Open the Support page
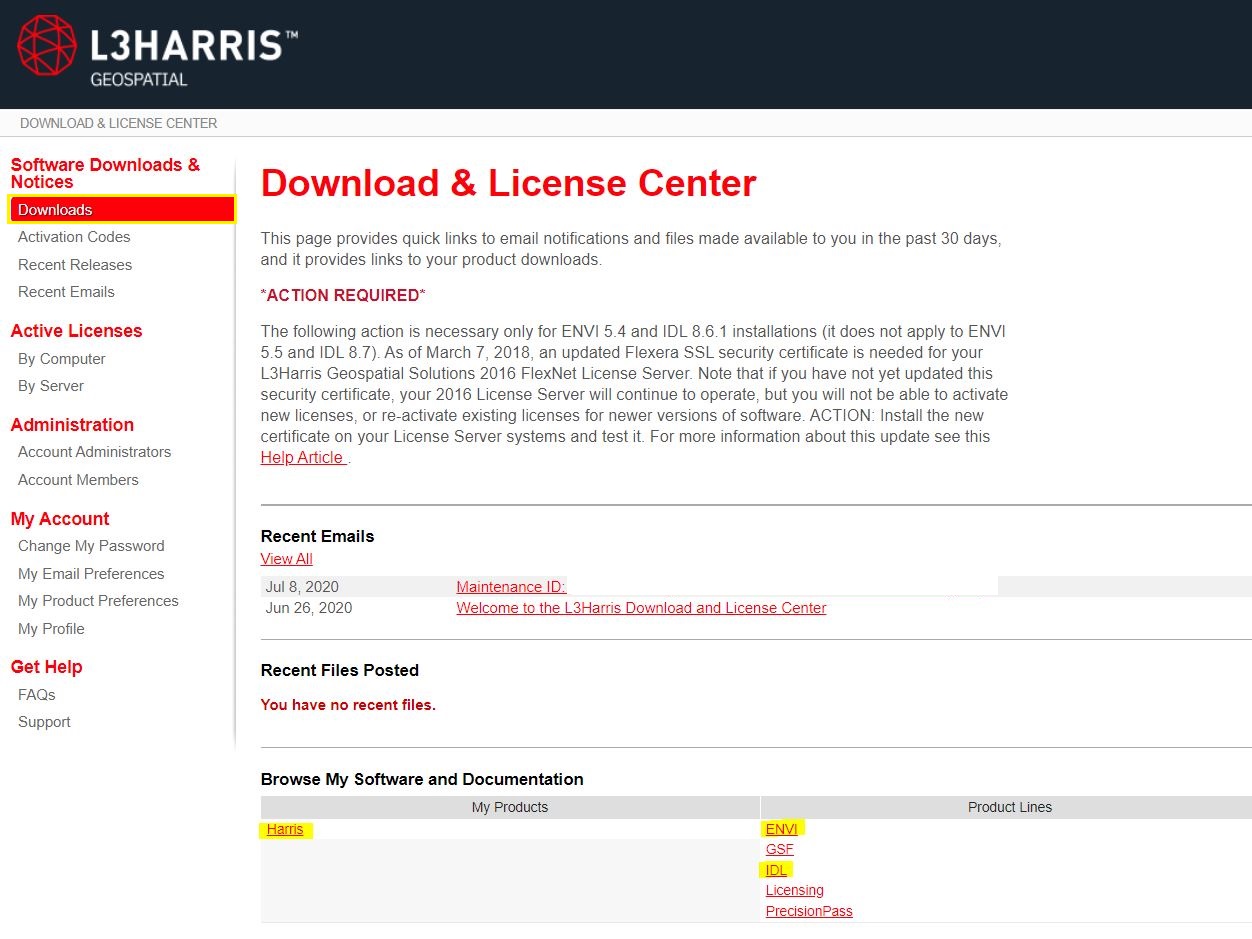The image size is (1252, 939). [44, 722]
